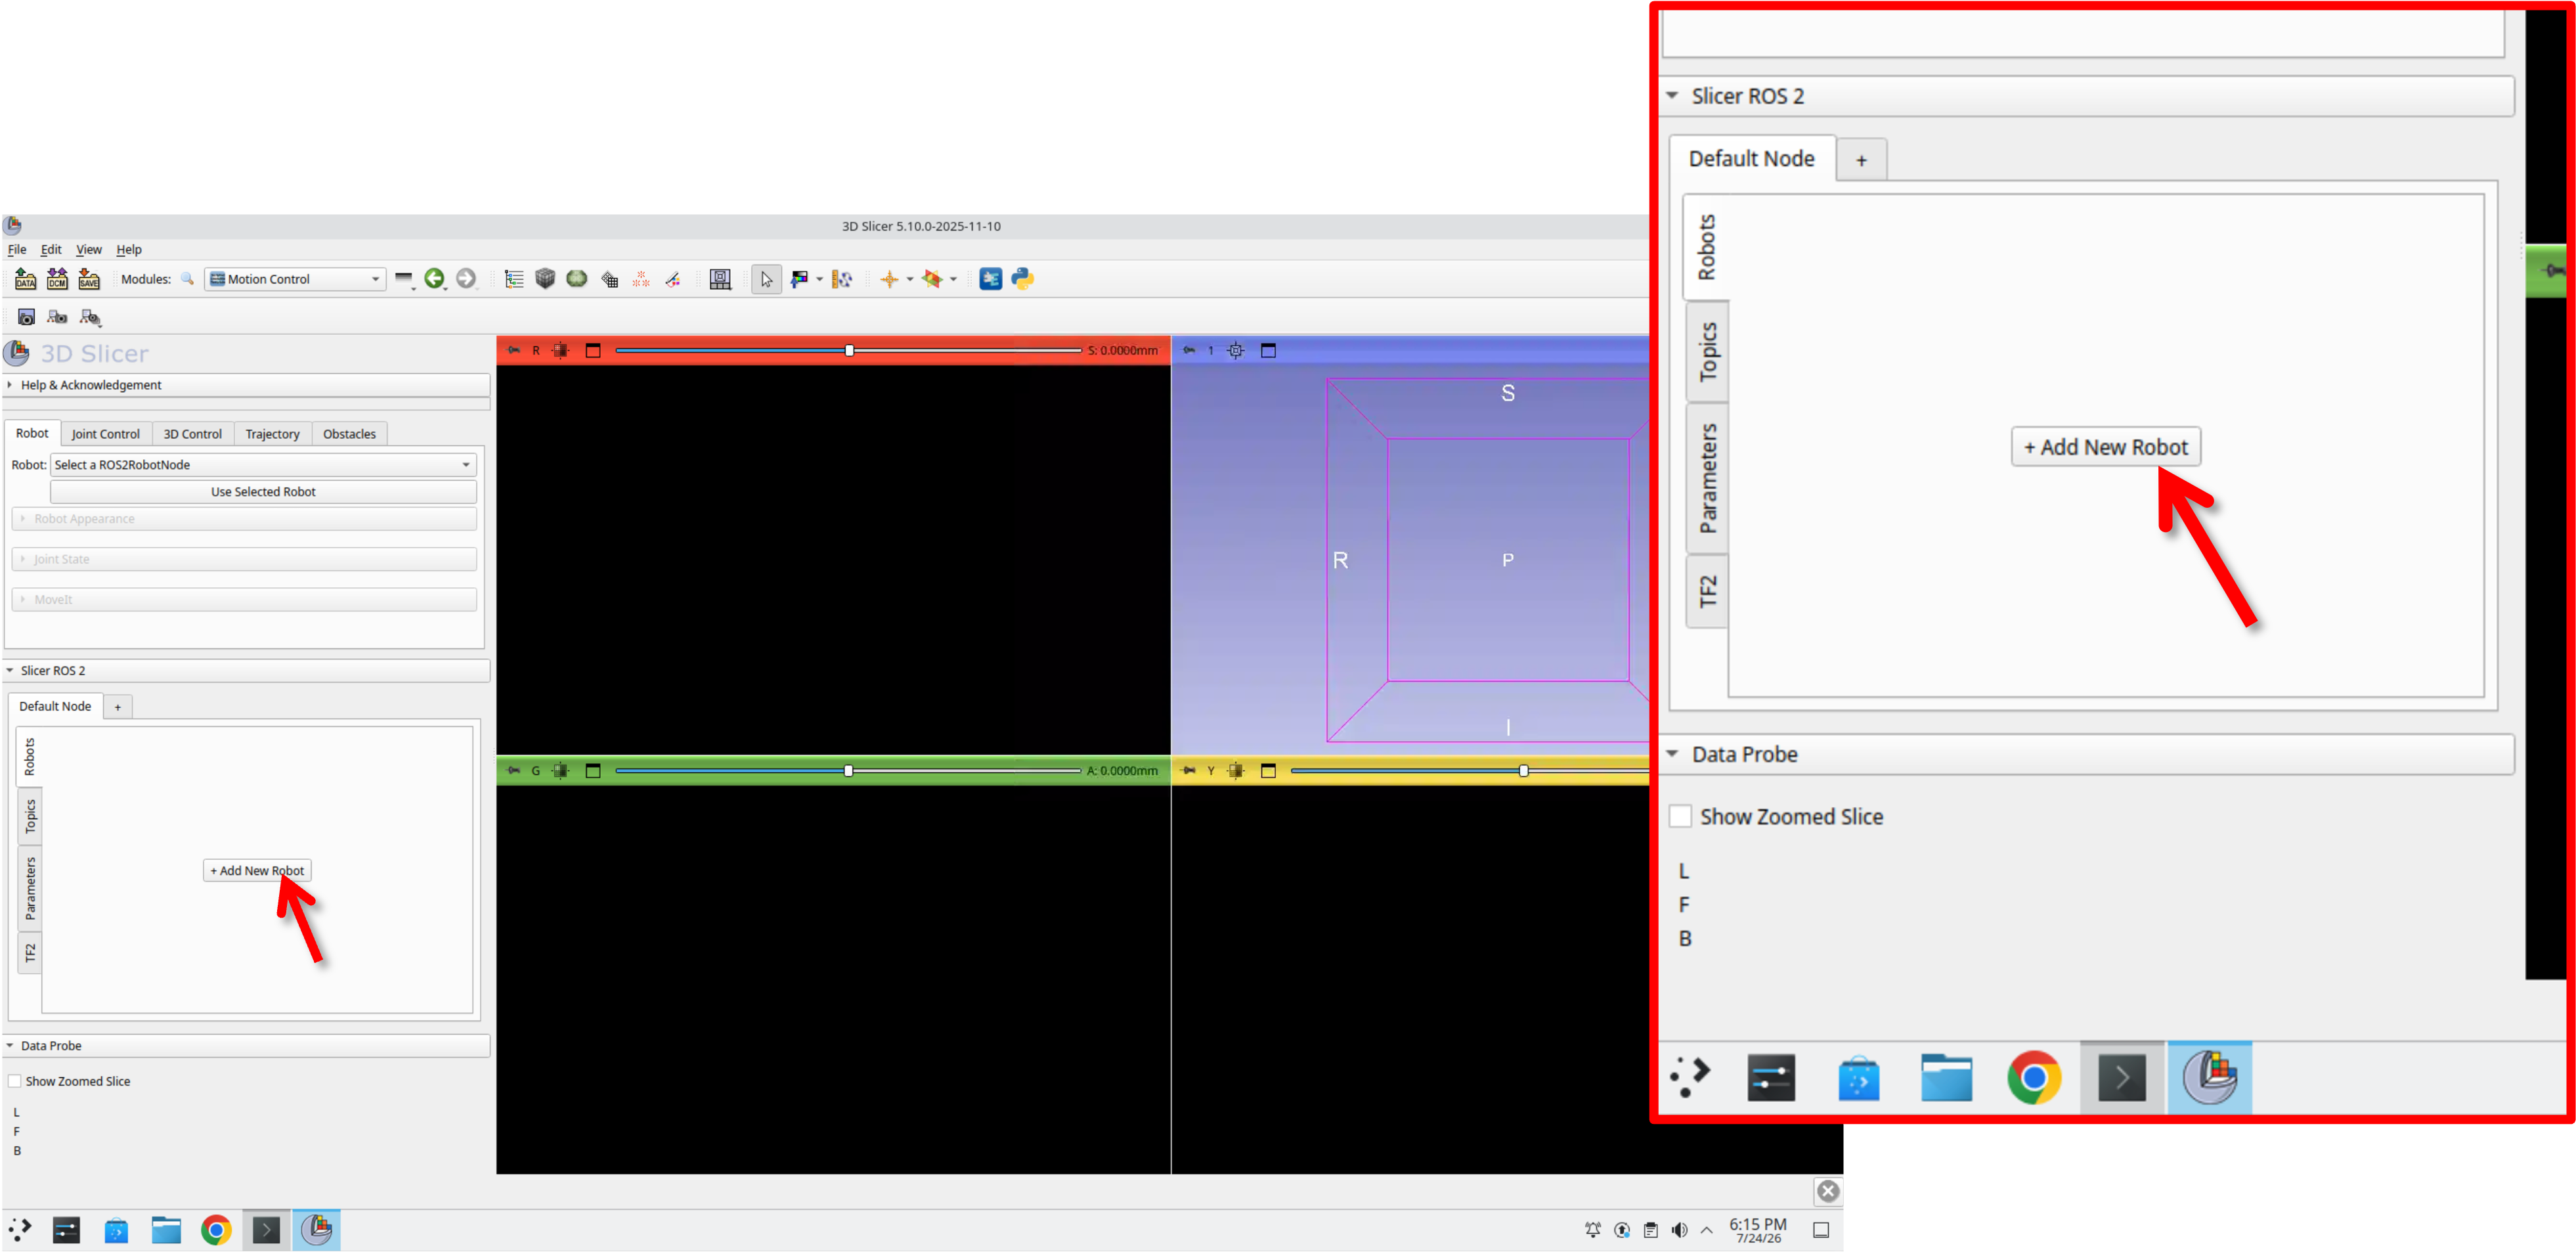
Task: Click the window/level adjust color icon
Action: tap(799, 279)
